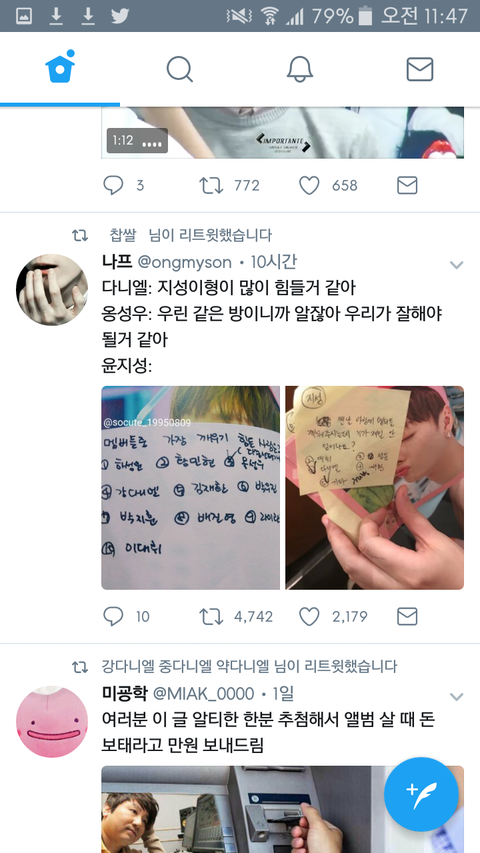This screenshot has height=853, width=480.
Task: Reply to the @ongmyson tweet
Action: (113, 616)
